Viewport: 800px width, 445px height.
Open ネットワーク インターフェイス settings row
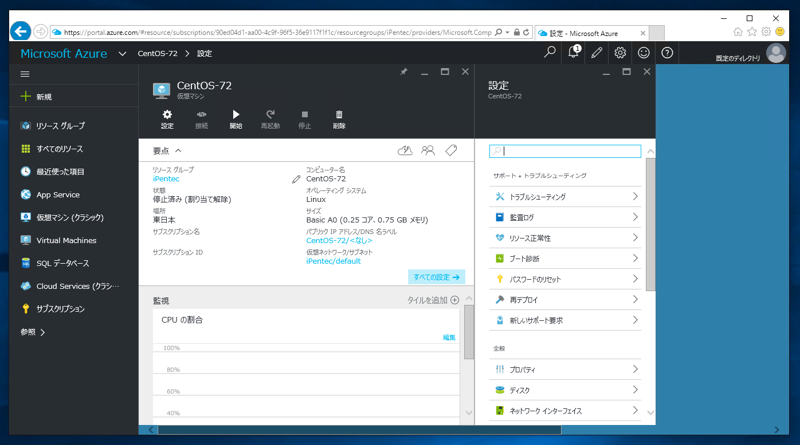pos(565,411)
